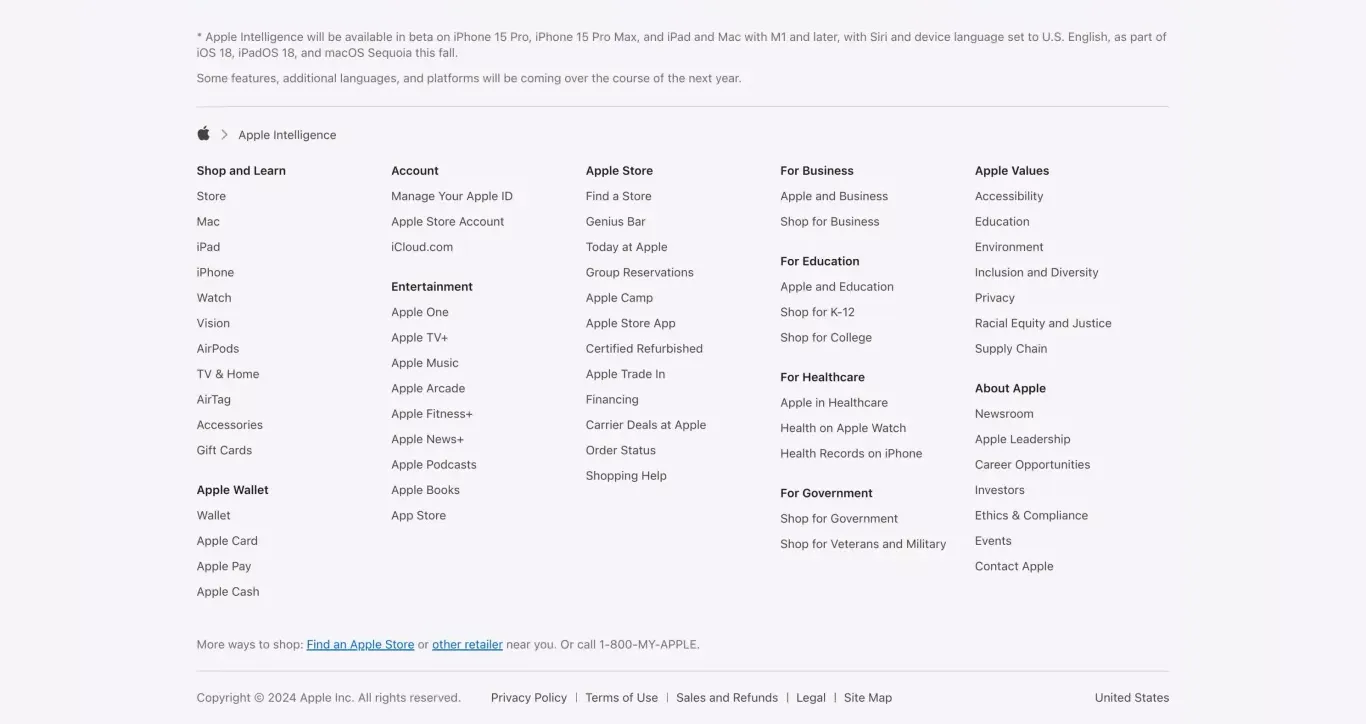Open Career Opportunities link
Viewport: 1366px width, 724px height.
(x=1033, y=465)
